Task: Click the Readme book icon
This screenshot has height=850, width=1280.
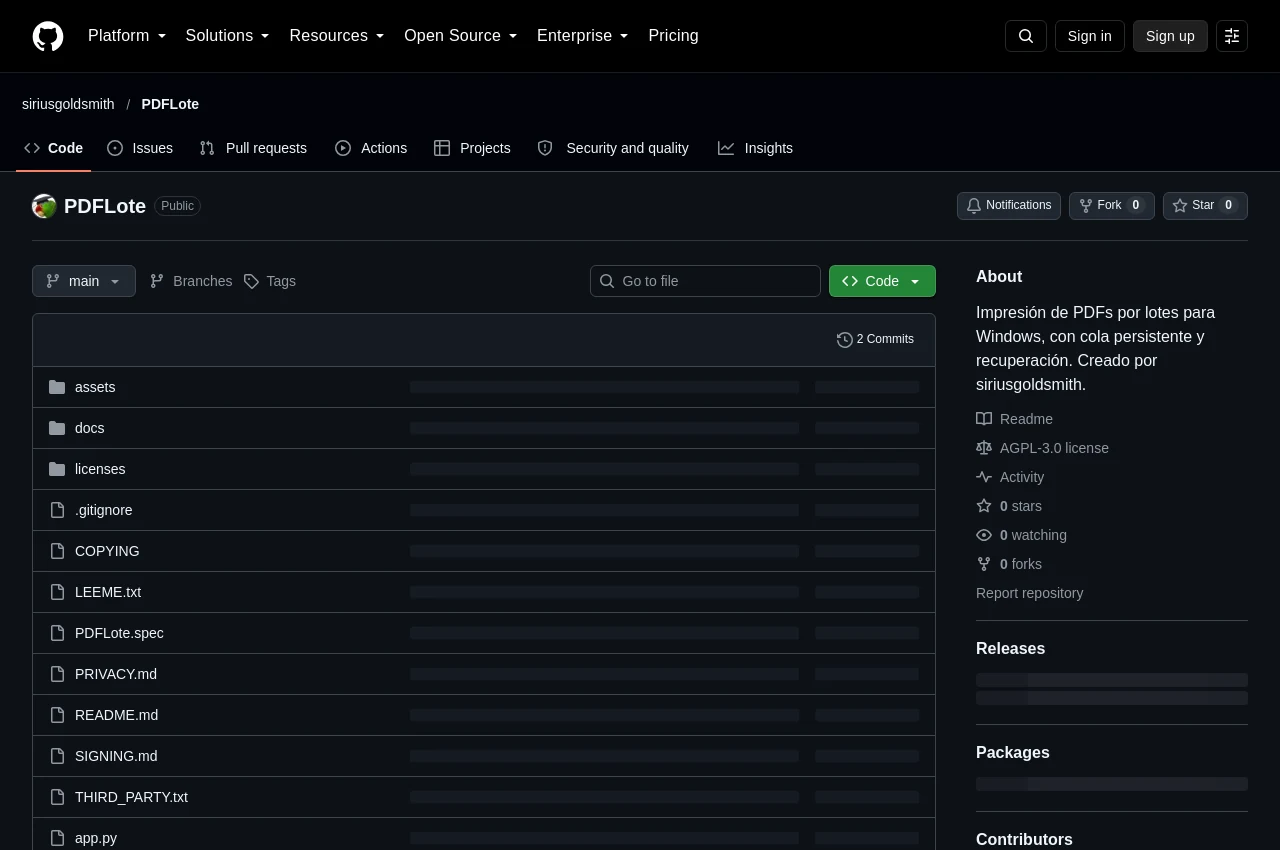Action: point(984,419)
